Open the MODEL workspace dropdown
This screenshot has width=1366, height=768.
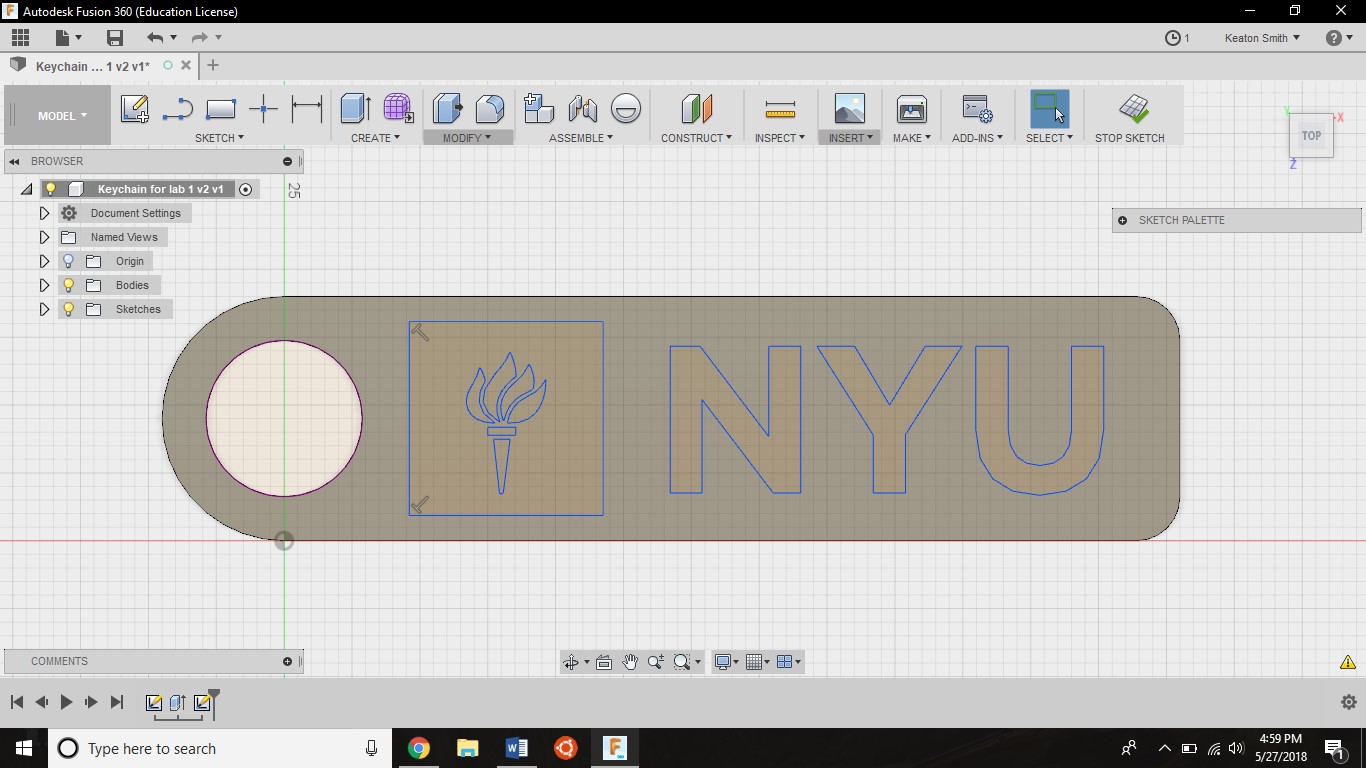62,116
